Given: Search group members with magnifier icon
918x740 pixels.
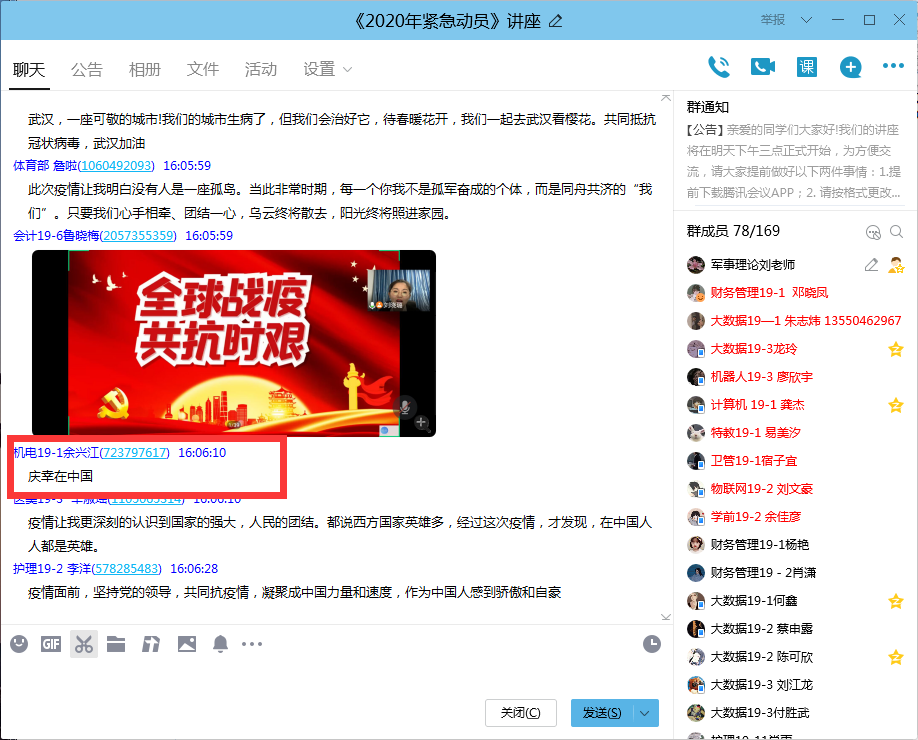Looking at the screenshot, I should click(896, 232).
